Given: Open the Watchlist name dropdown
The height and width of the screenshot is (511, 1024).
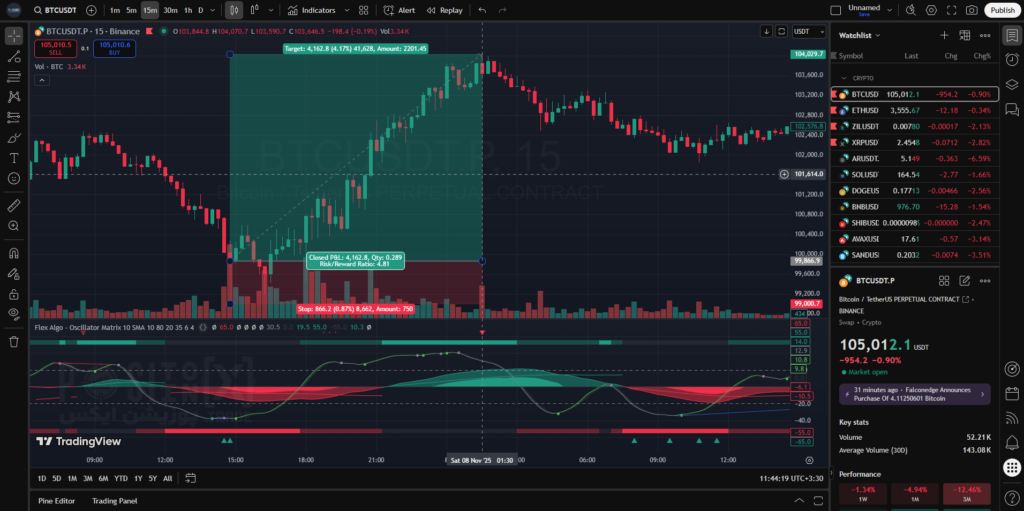Looking at the screenshot, I should pyautogui.click(x=859, y=35).
